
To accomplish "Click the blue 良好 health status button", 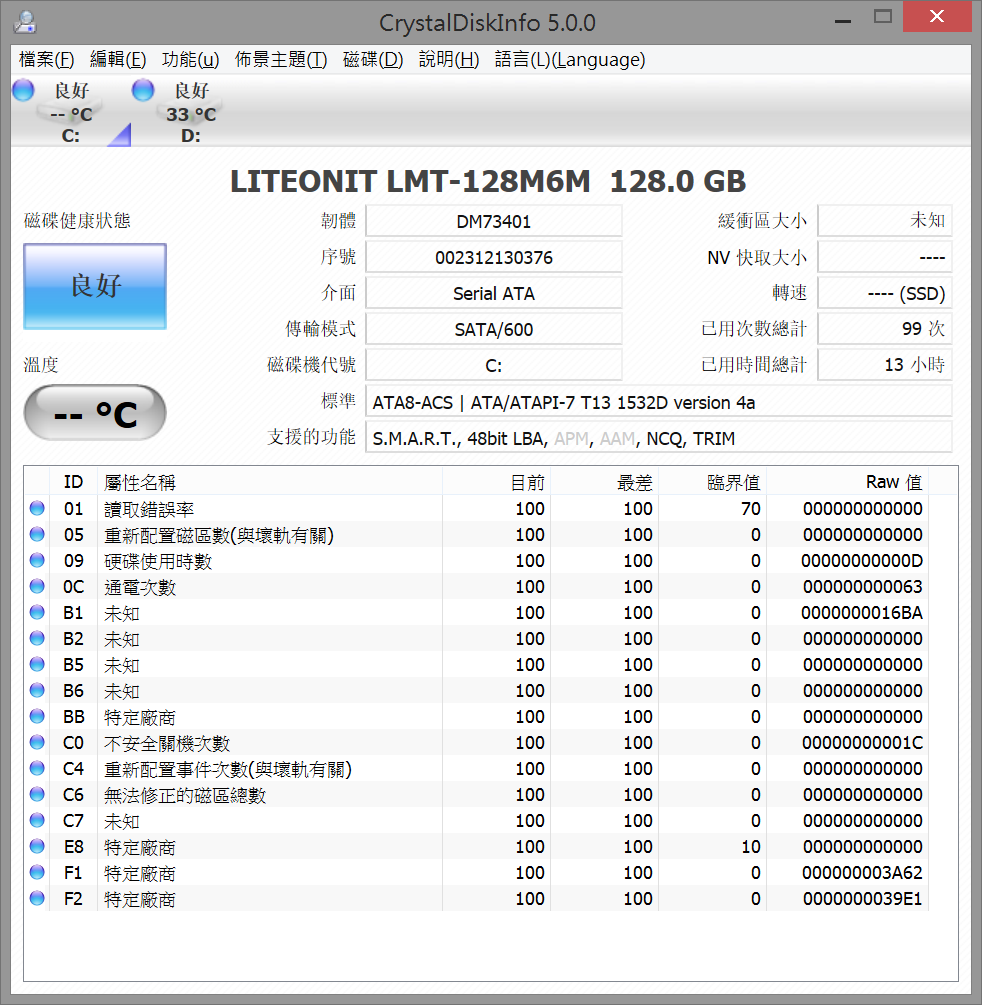I will (x=95, y=287).
